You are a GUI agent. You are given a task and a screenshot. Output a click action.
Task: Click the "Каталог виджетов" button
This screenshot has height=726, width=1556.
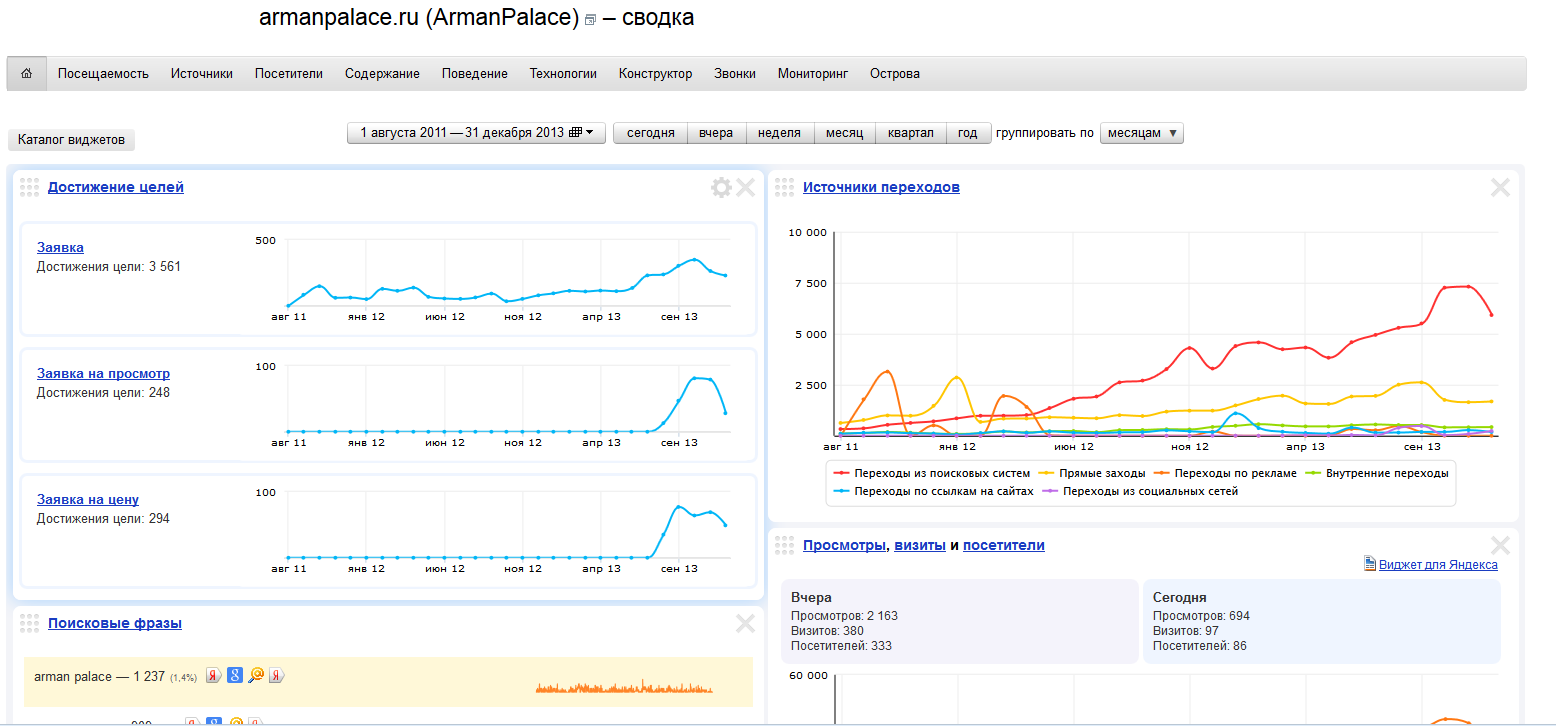pyautogui.click(x=71, y=139)
